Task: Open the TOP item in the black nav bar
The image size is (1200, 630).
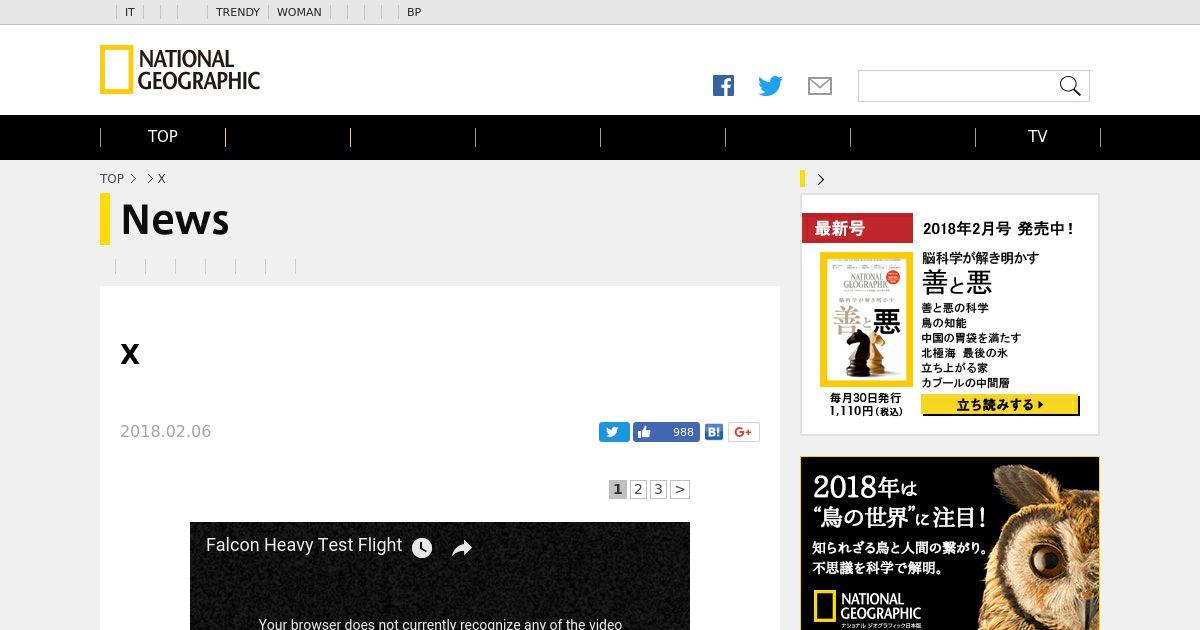Action: [163, 137]
